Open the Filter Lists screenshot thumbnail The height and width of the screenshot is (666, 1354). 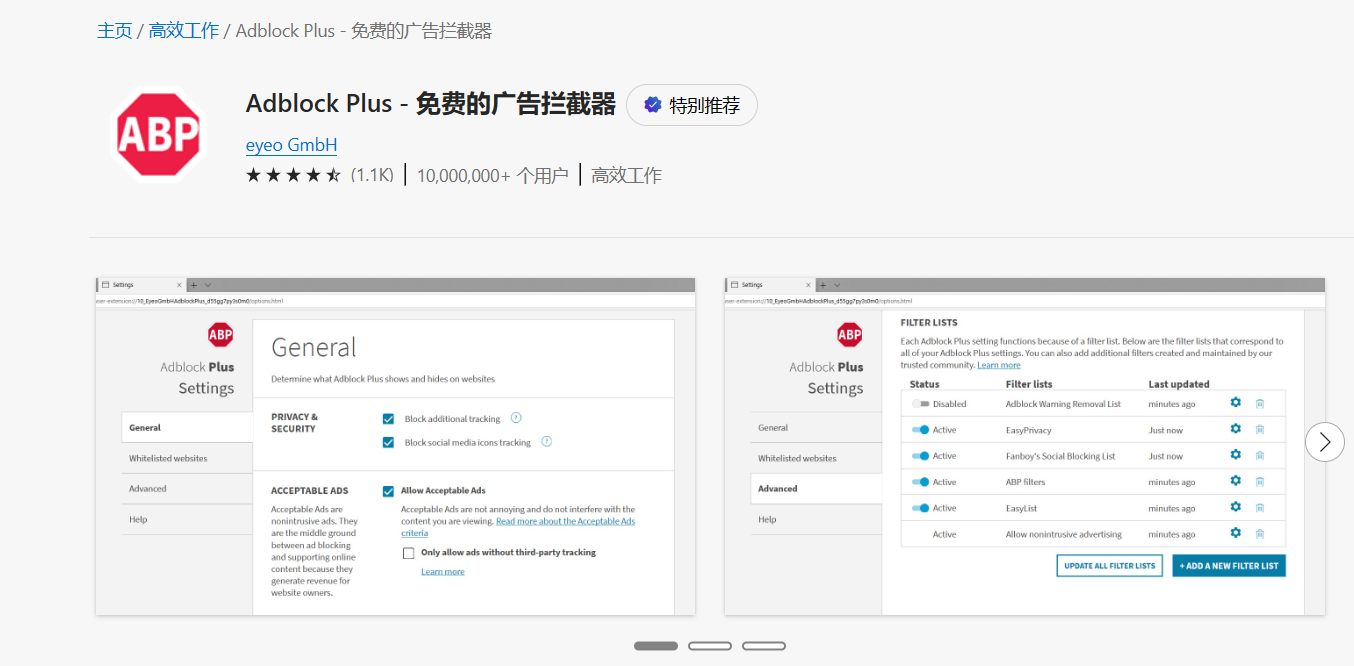1025,446
